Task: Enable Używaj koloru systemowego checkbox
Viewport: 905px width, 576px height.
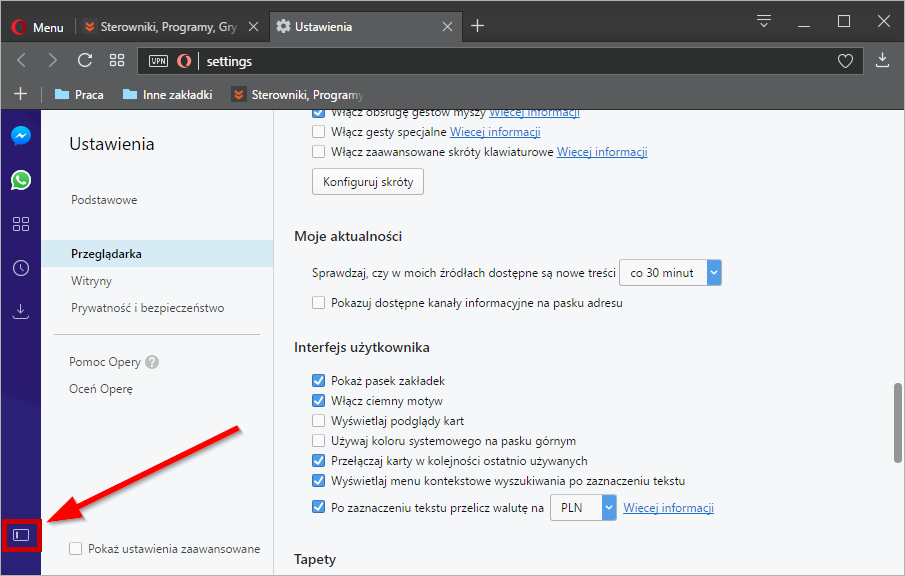Action: tap(319, 440)
